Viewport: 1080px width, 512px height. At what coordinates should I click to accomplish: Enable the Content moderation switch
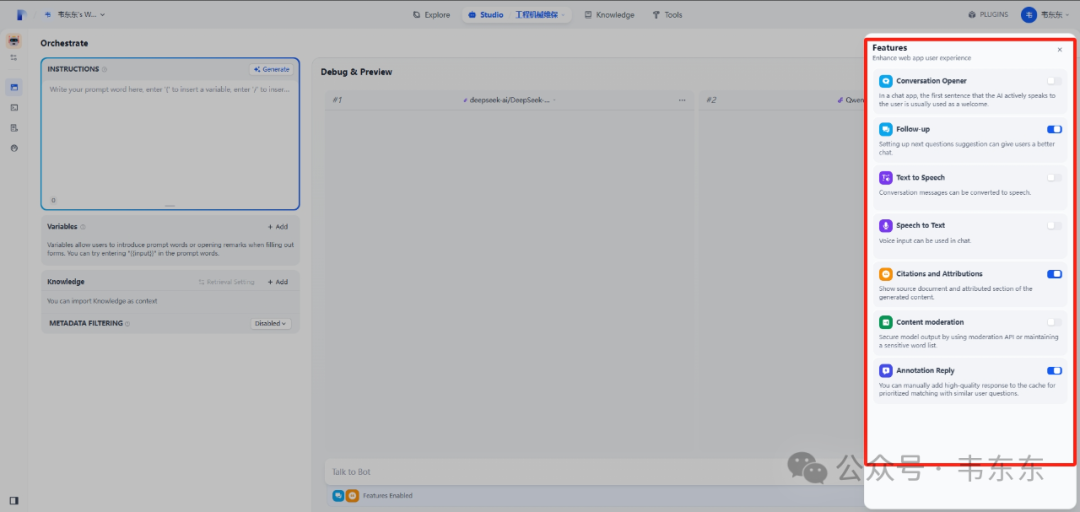coord(1054,322)
